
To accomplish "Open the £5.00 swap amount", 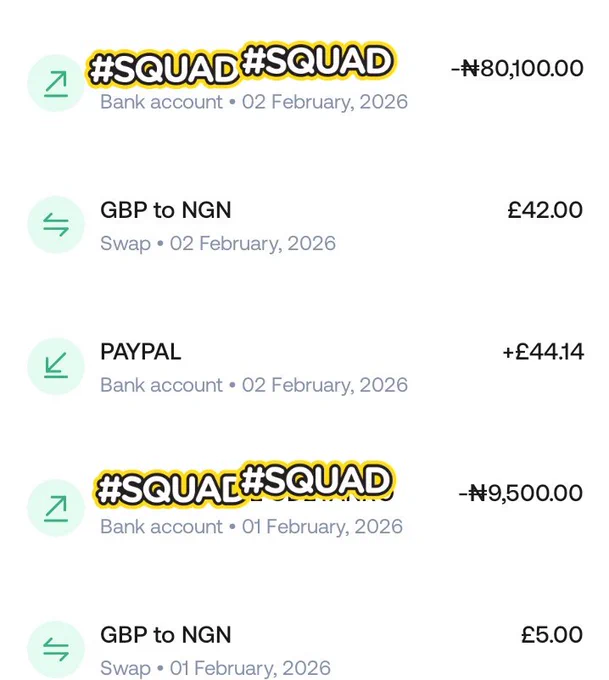I will [552, 635].
